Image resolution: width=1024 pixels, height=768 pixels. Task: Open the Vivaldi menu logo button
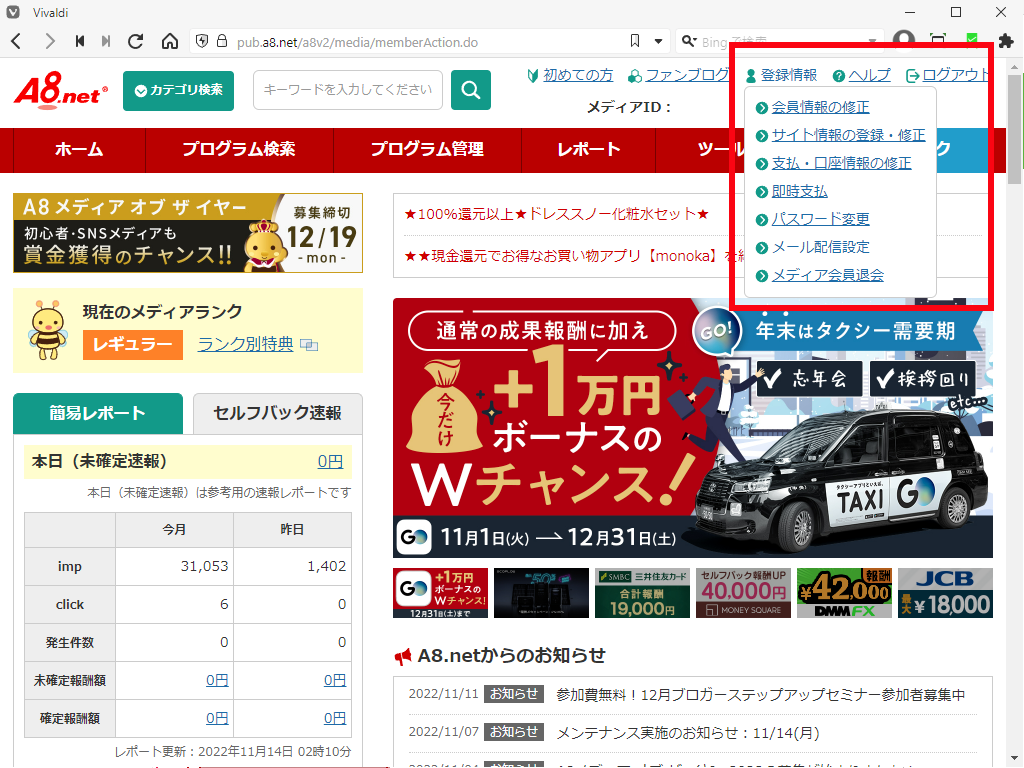12,12
